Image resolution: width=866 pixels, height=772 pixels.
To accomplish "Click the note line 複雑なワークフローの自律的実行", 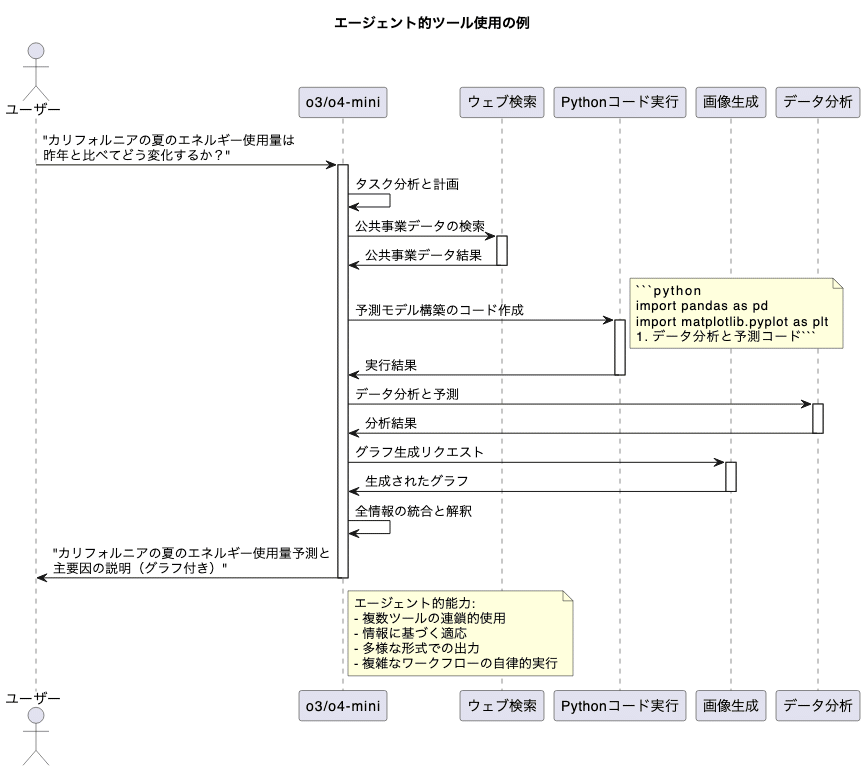I will [x=456, y=663].
